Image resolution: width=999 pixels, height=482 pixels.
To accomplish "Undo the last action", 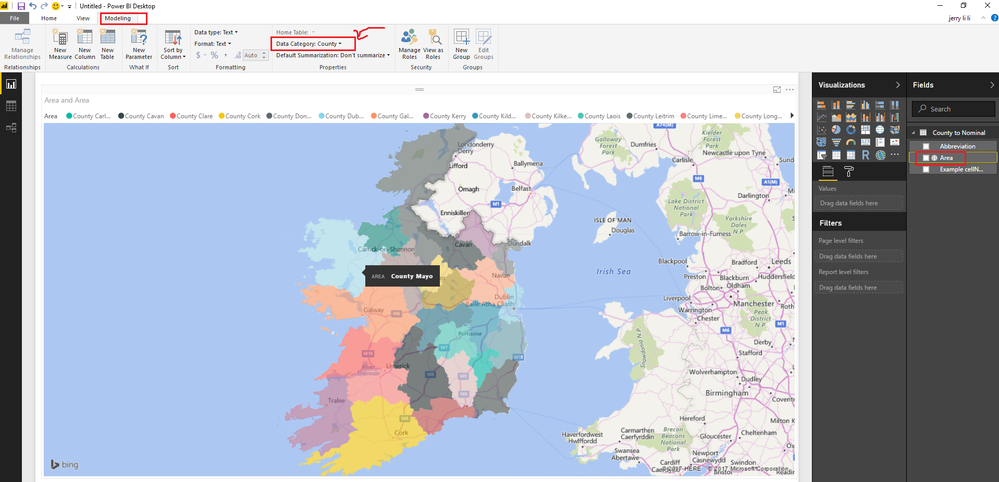I will click(32, 6).
